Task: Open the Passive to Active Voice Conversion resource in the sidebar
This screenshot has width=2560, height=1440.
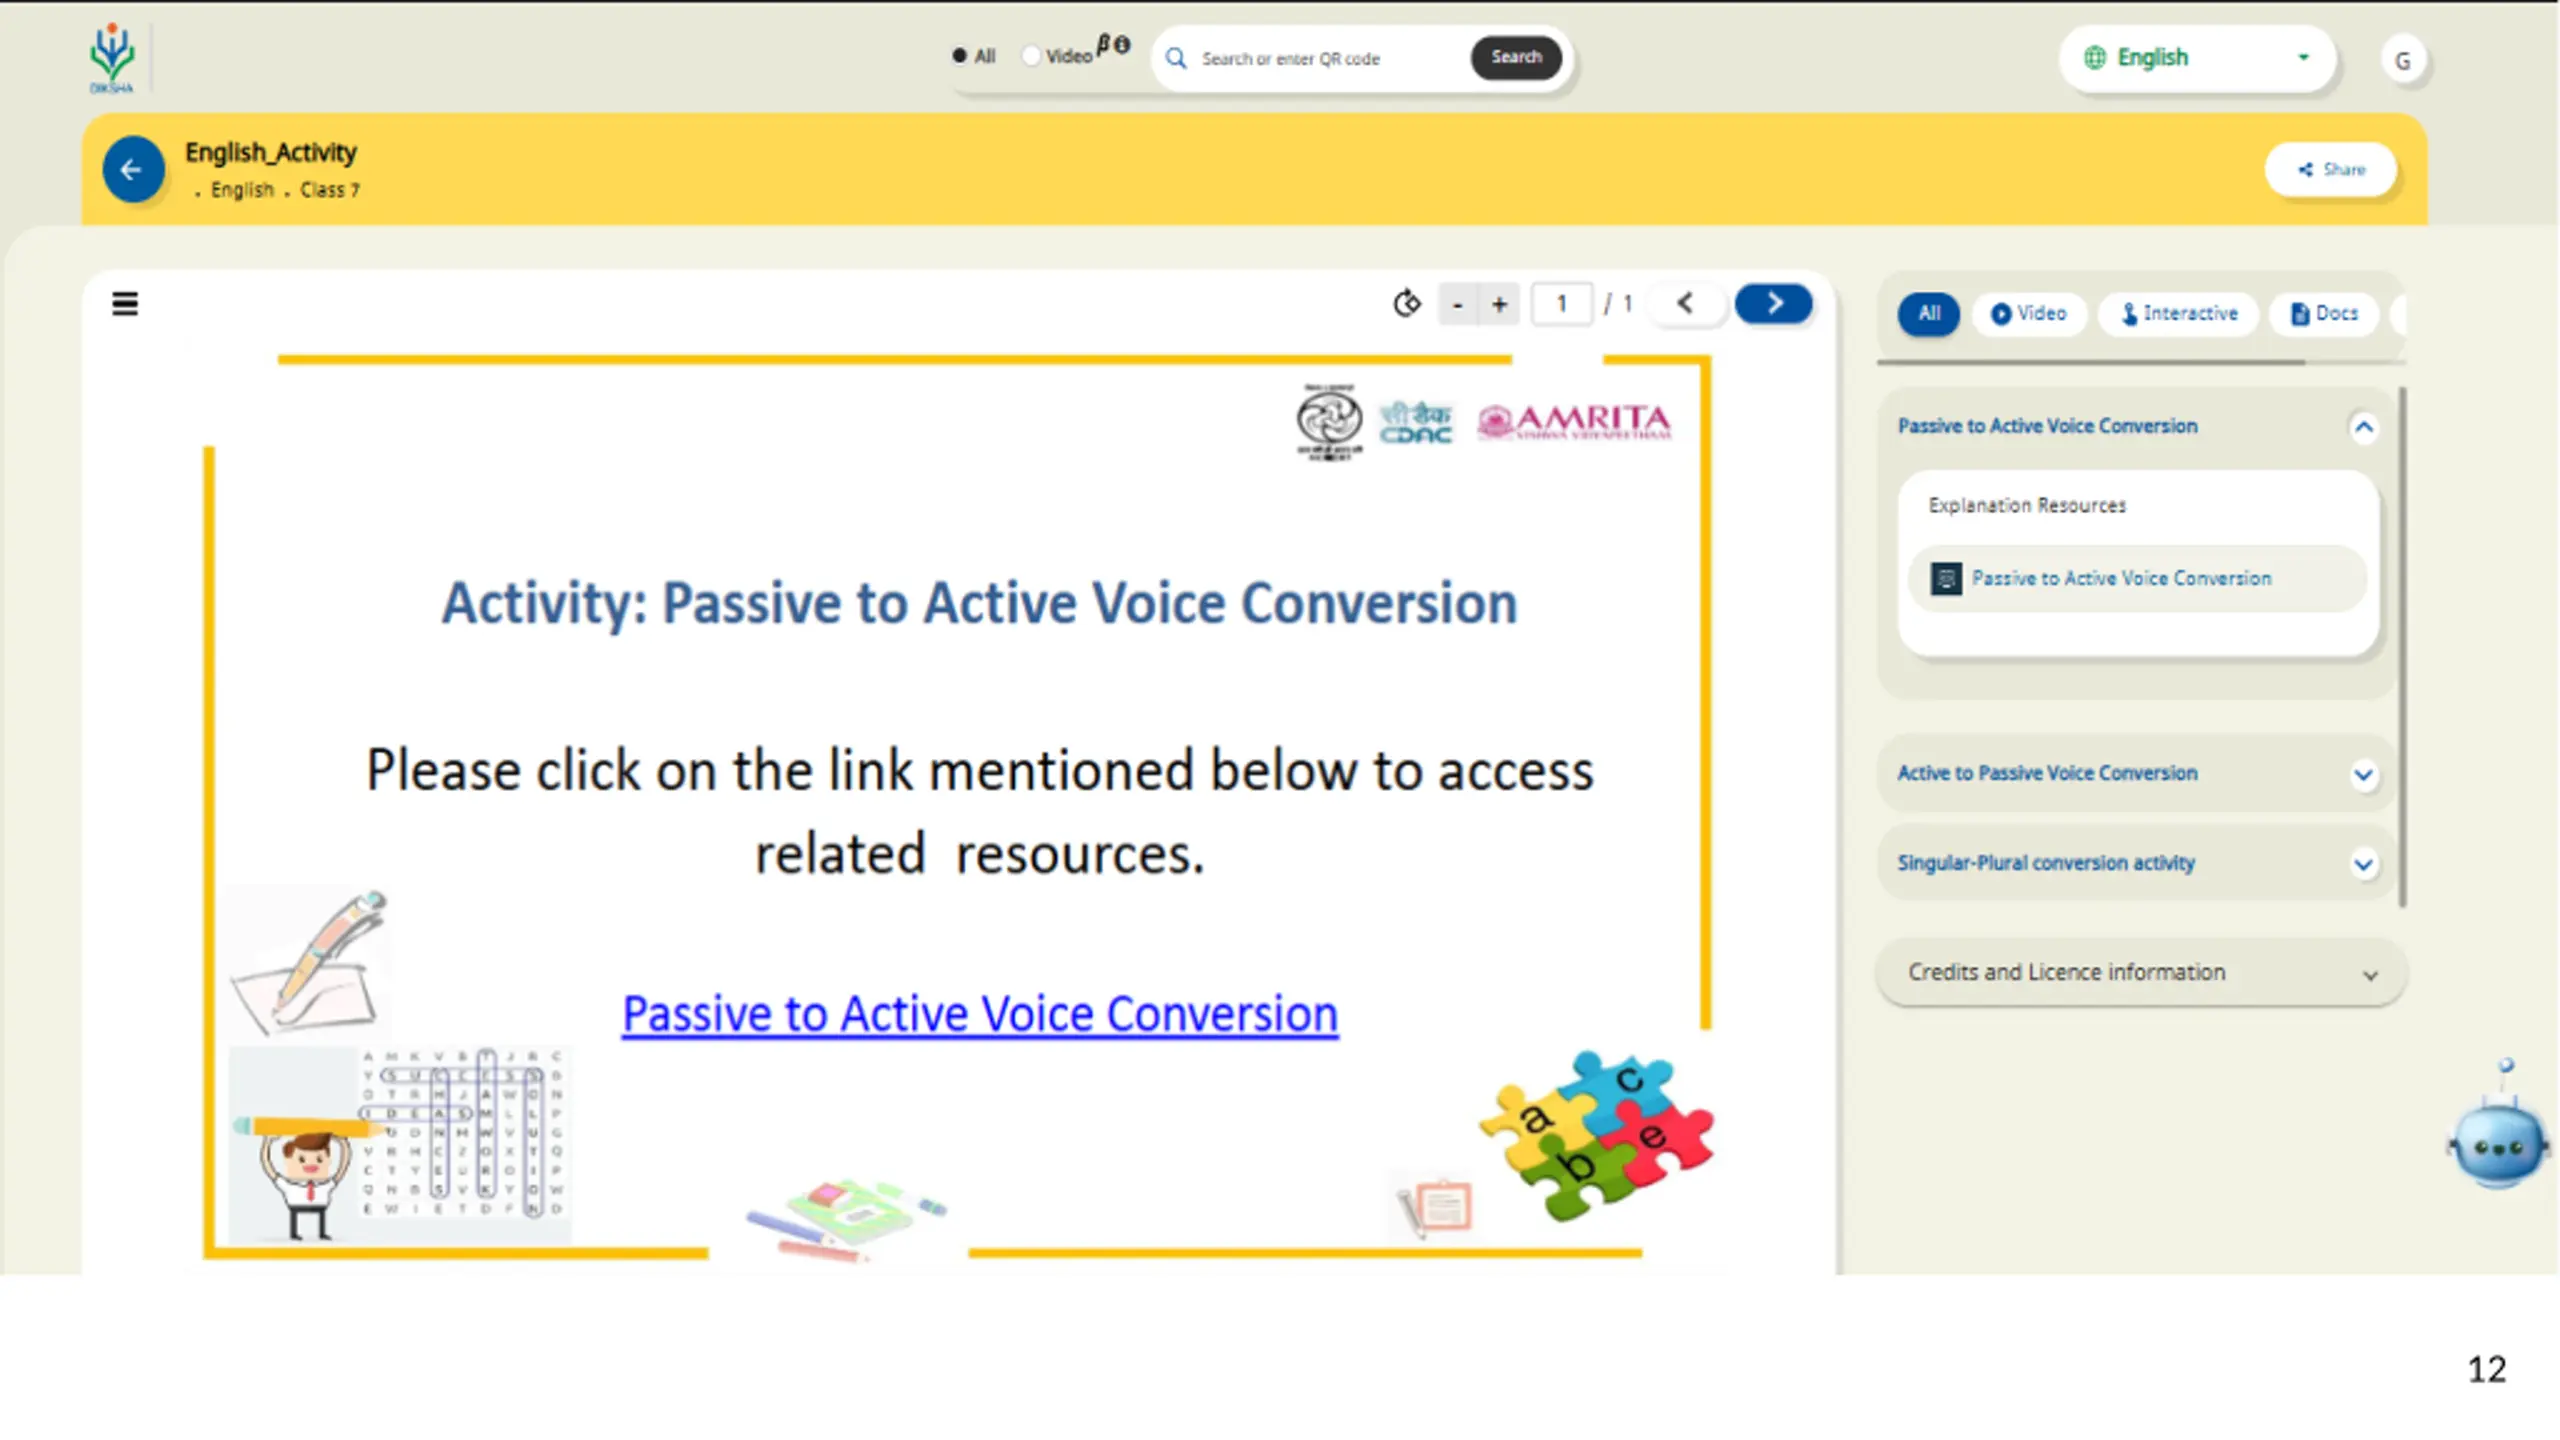Action: 2137,578
